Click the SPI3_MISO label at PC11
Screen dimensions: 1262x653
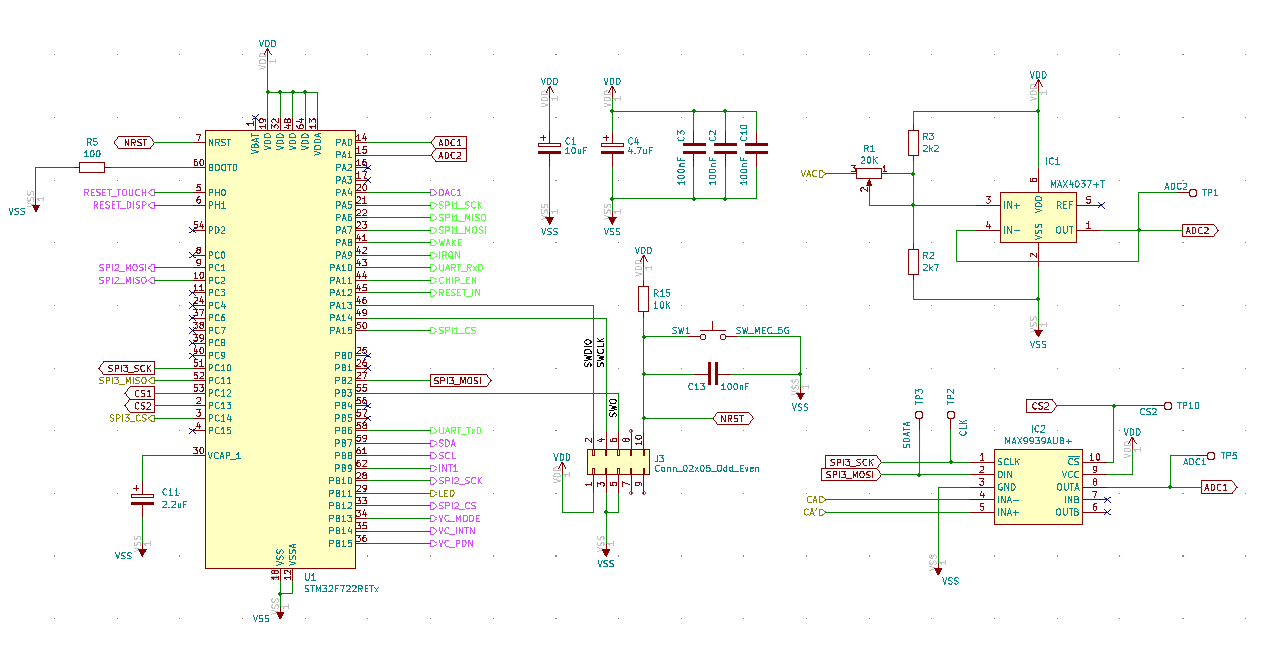[126, 380]
